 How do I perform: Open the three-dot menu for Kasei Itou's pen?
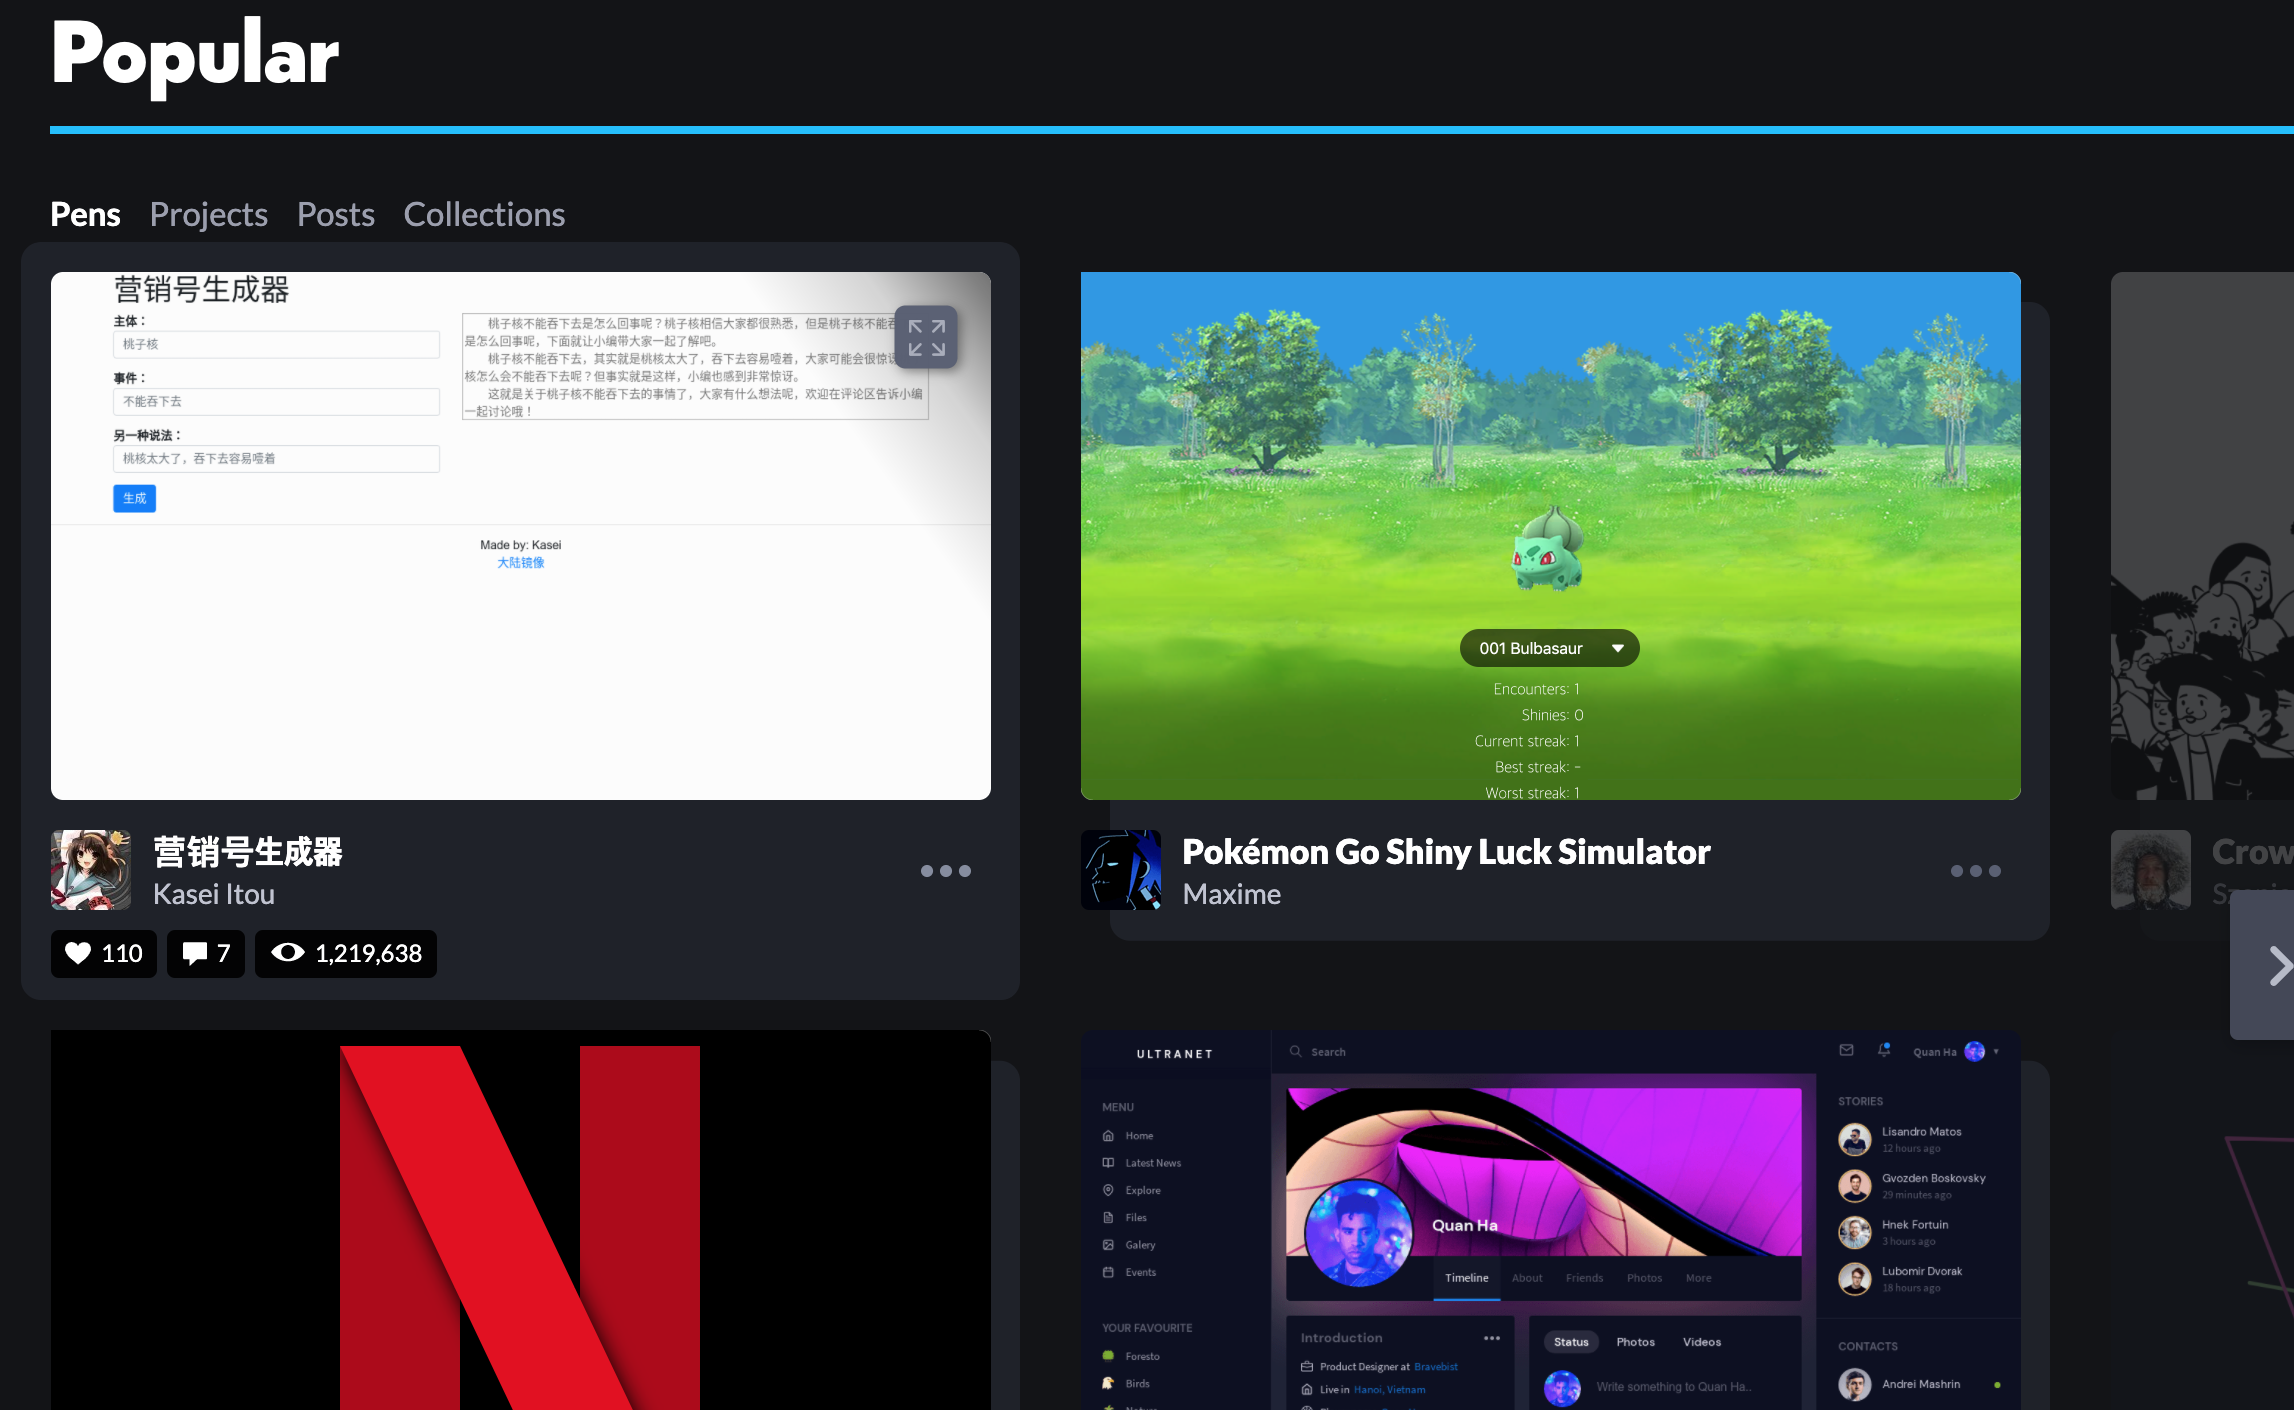(945, 871)
